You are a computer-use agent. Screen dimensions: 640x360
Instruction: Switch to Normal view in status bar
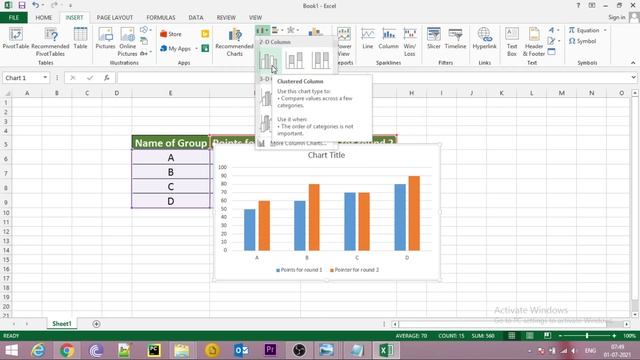pos(511,336)
